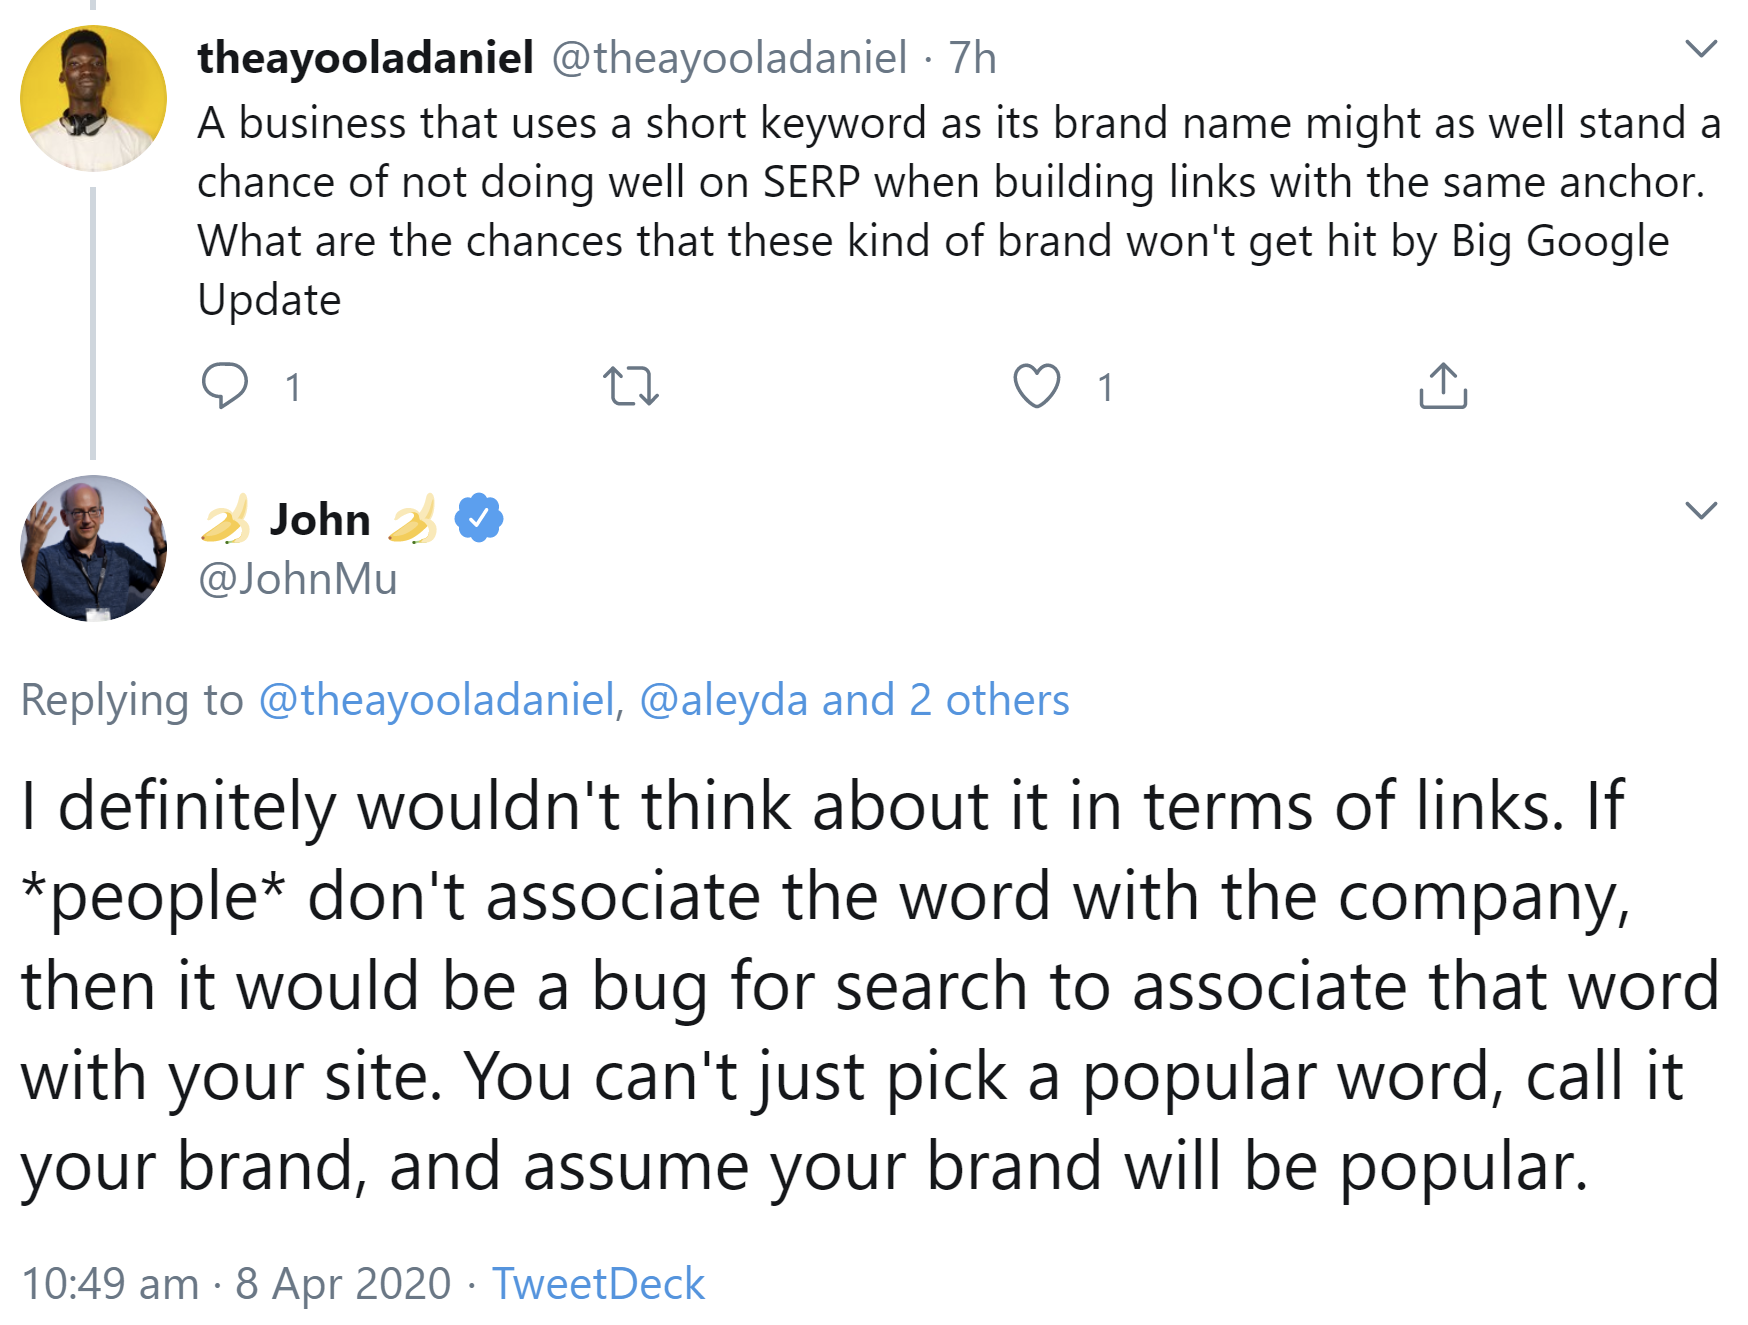Screen dimensions: 1748x1325
Task: Open the TweetDeck source link
Action: pyautogui.click(x=598, y=1284)
